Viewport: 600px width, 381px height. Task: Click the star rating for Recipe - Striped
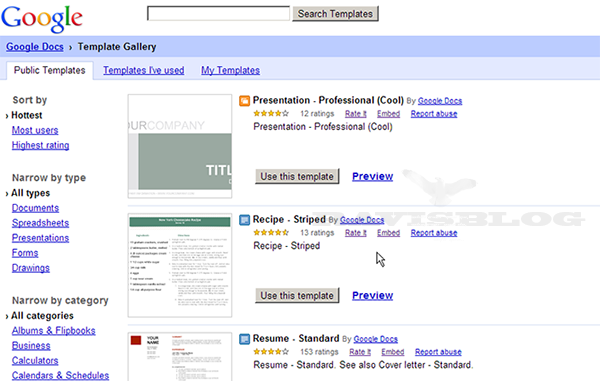(x=271, y=233)
